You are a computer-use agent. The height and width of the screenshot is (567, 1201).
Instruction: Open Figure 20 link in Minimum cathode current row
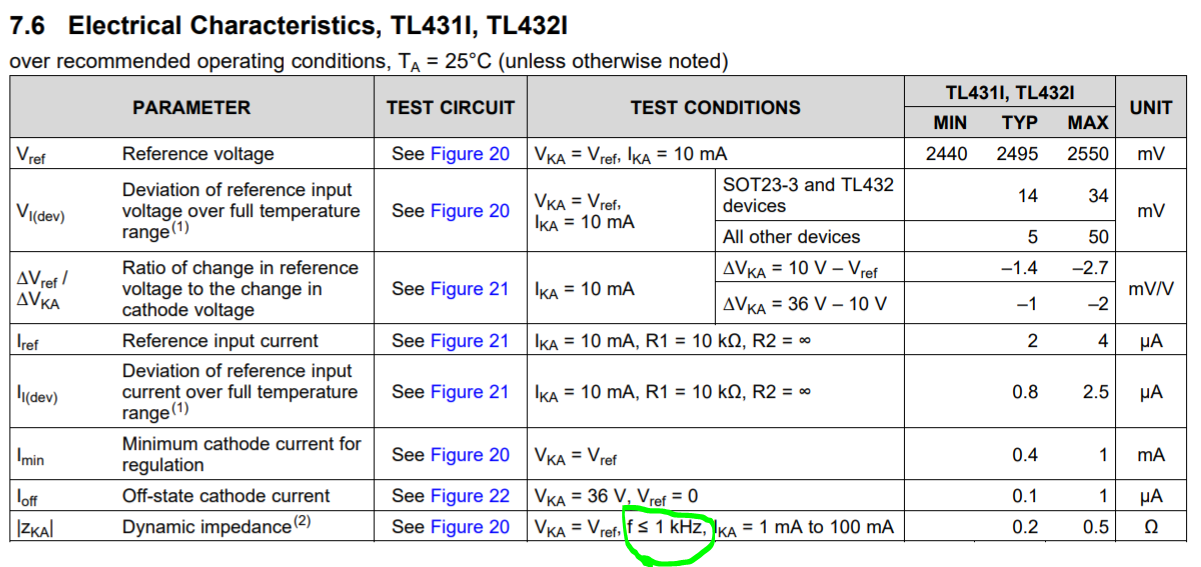pos(469,455)
